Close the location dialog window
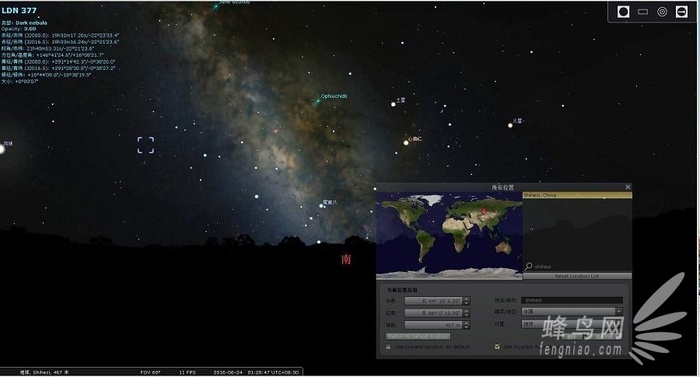The height and width of the screenshot is (377, 700). (x=628, y=187)
